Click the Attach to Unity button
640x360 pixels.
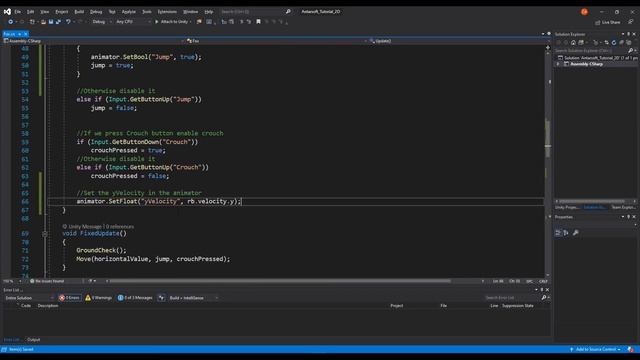point(171,22)
